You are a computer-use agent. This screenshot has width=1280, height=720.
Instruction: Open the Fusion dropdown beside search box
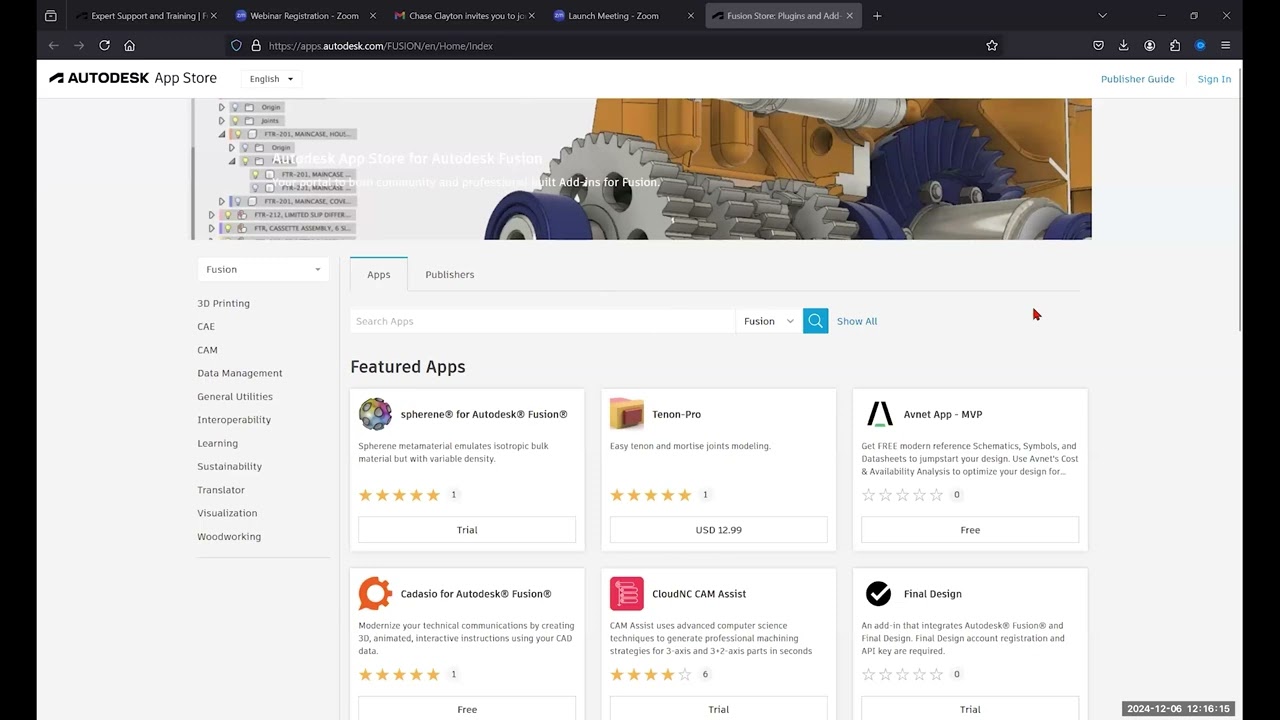768,321
